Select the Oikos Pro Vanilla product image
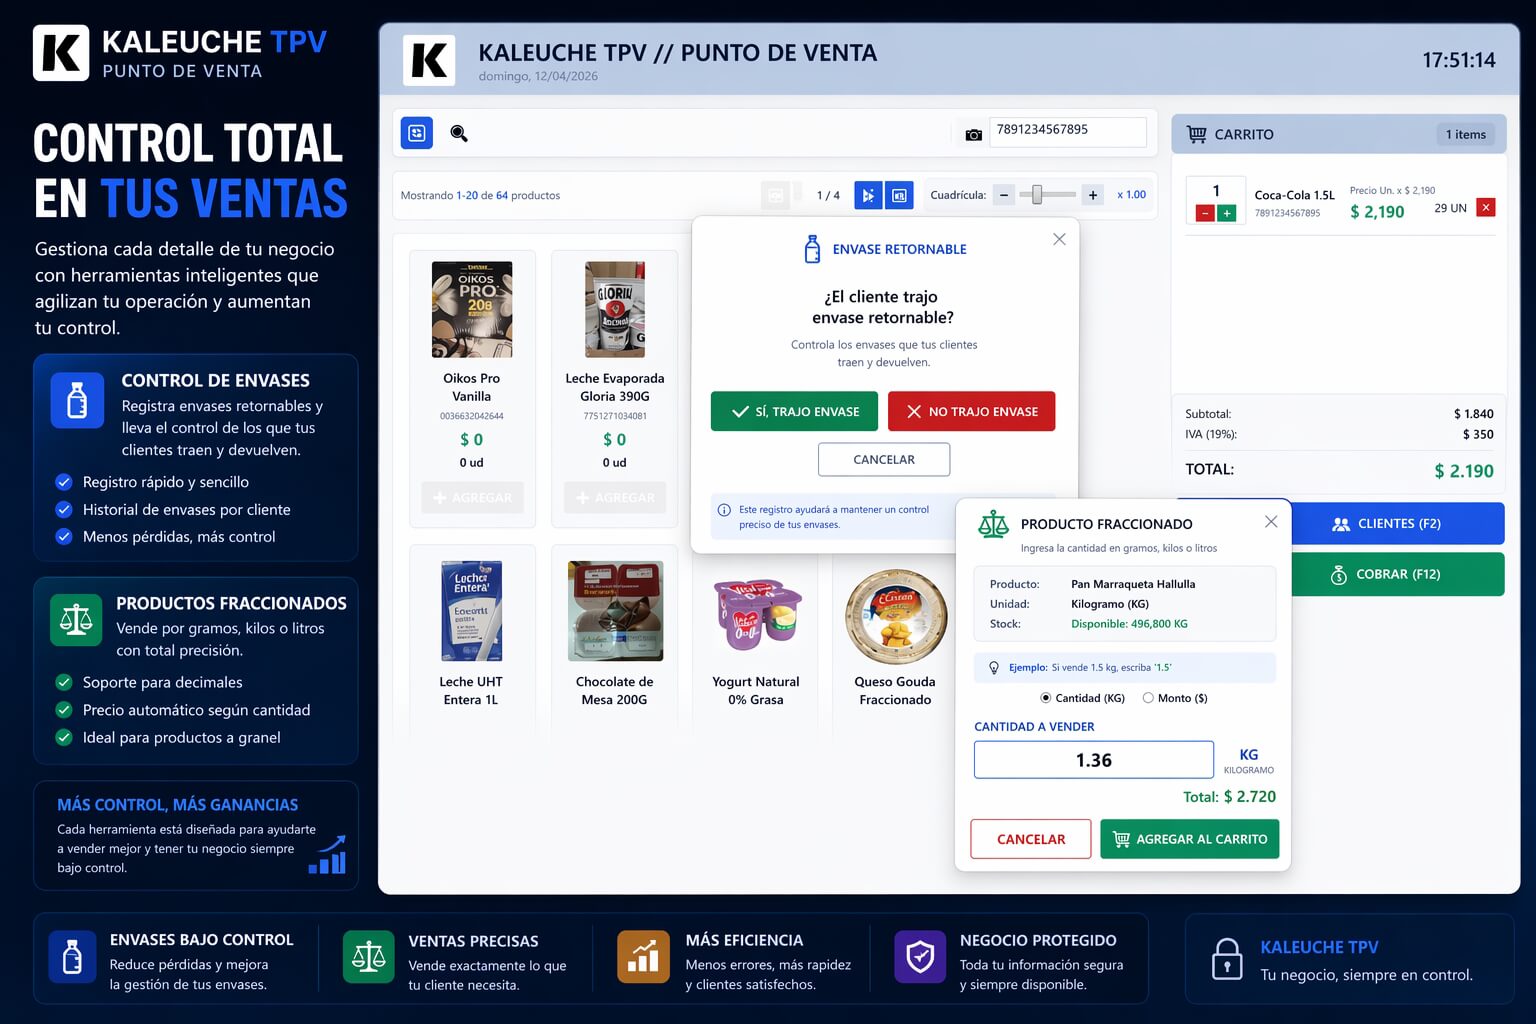The height and width of the screenshot is (1024, 1536). [x=472, y=310]
